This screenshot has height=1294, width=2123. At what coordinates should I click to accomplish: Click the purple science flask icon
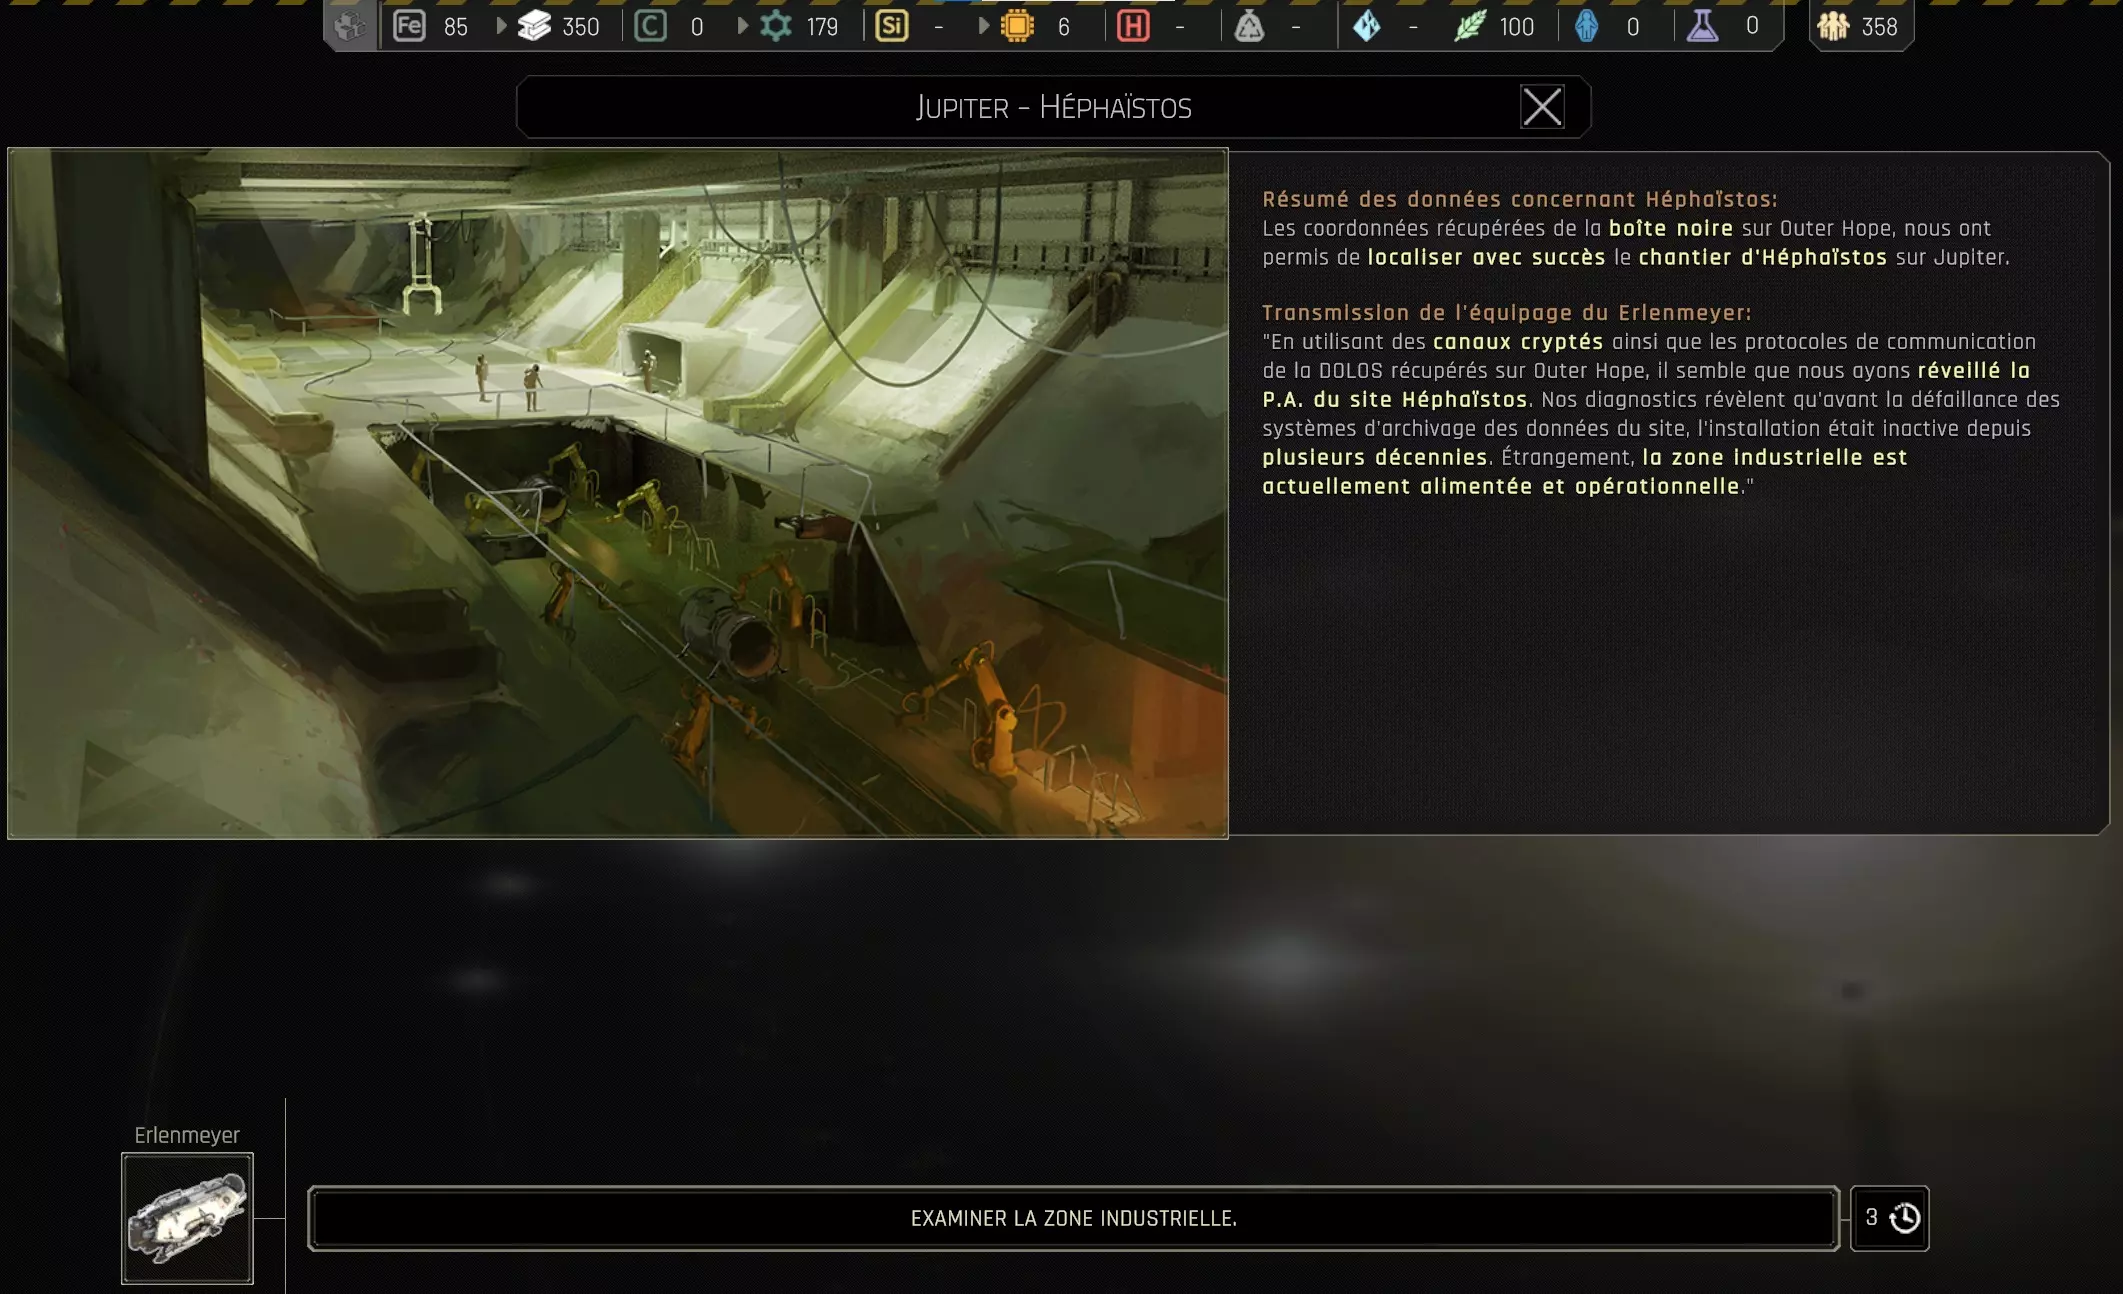coord(1702,26)
